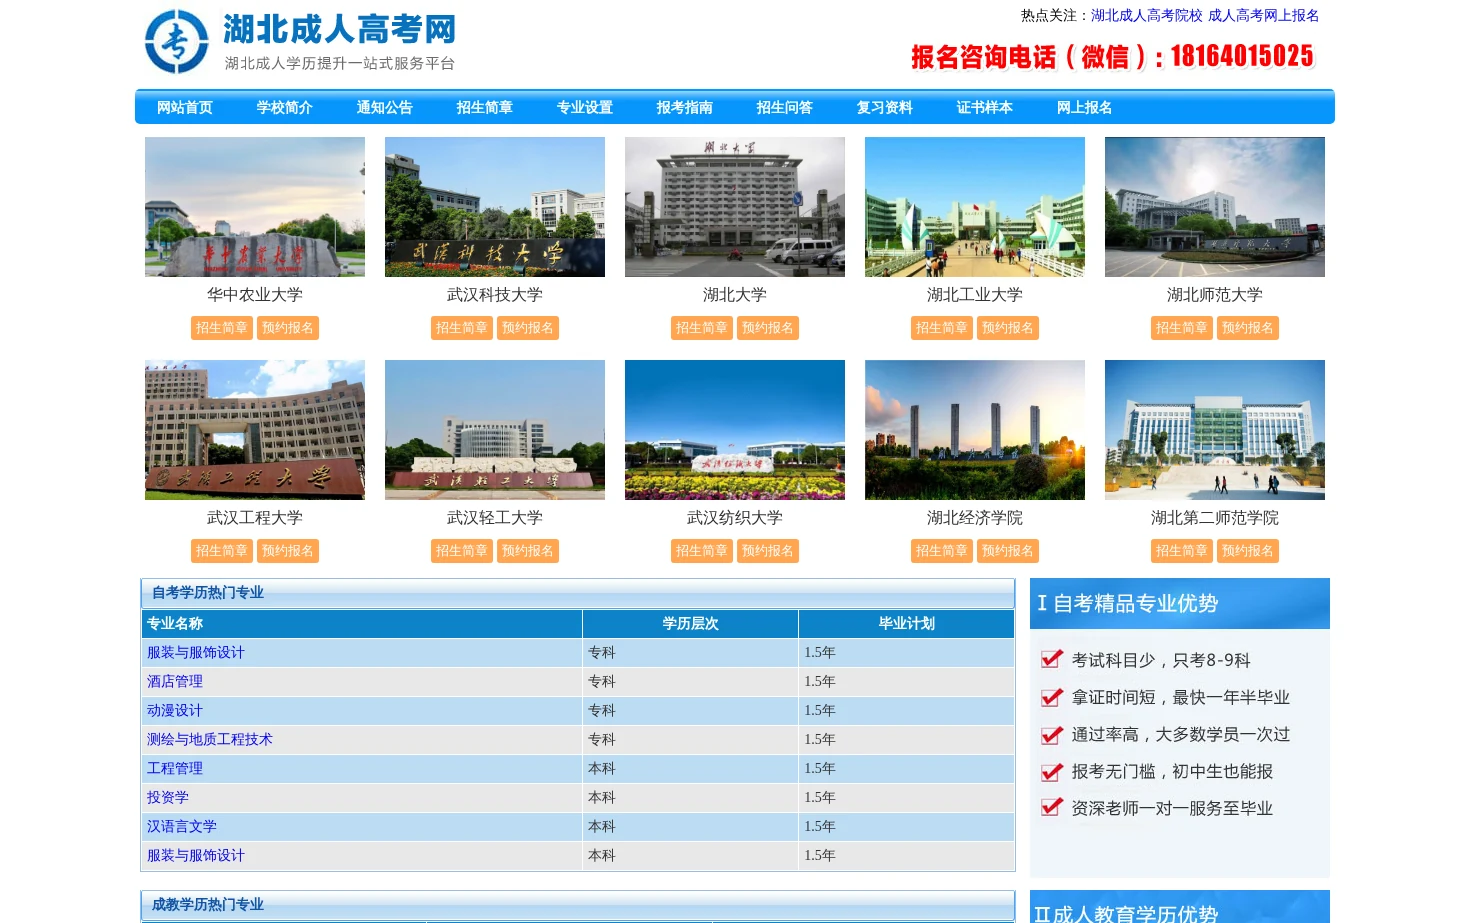Click the 华中农业大学 name text
Viewport: 1470px width, 923px height.
point(255,295)
